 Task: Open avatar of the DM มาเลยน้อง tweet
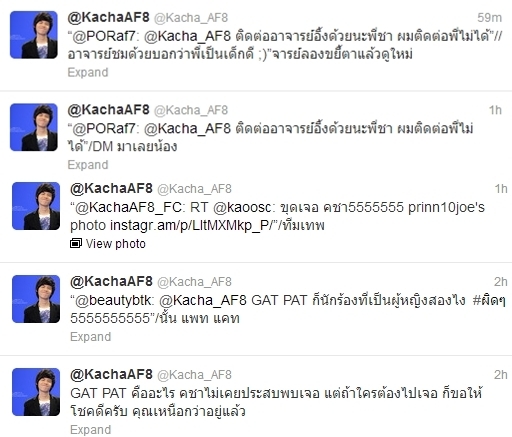click(x=34, y=127)
